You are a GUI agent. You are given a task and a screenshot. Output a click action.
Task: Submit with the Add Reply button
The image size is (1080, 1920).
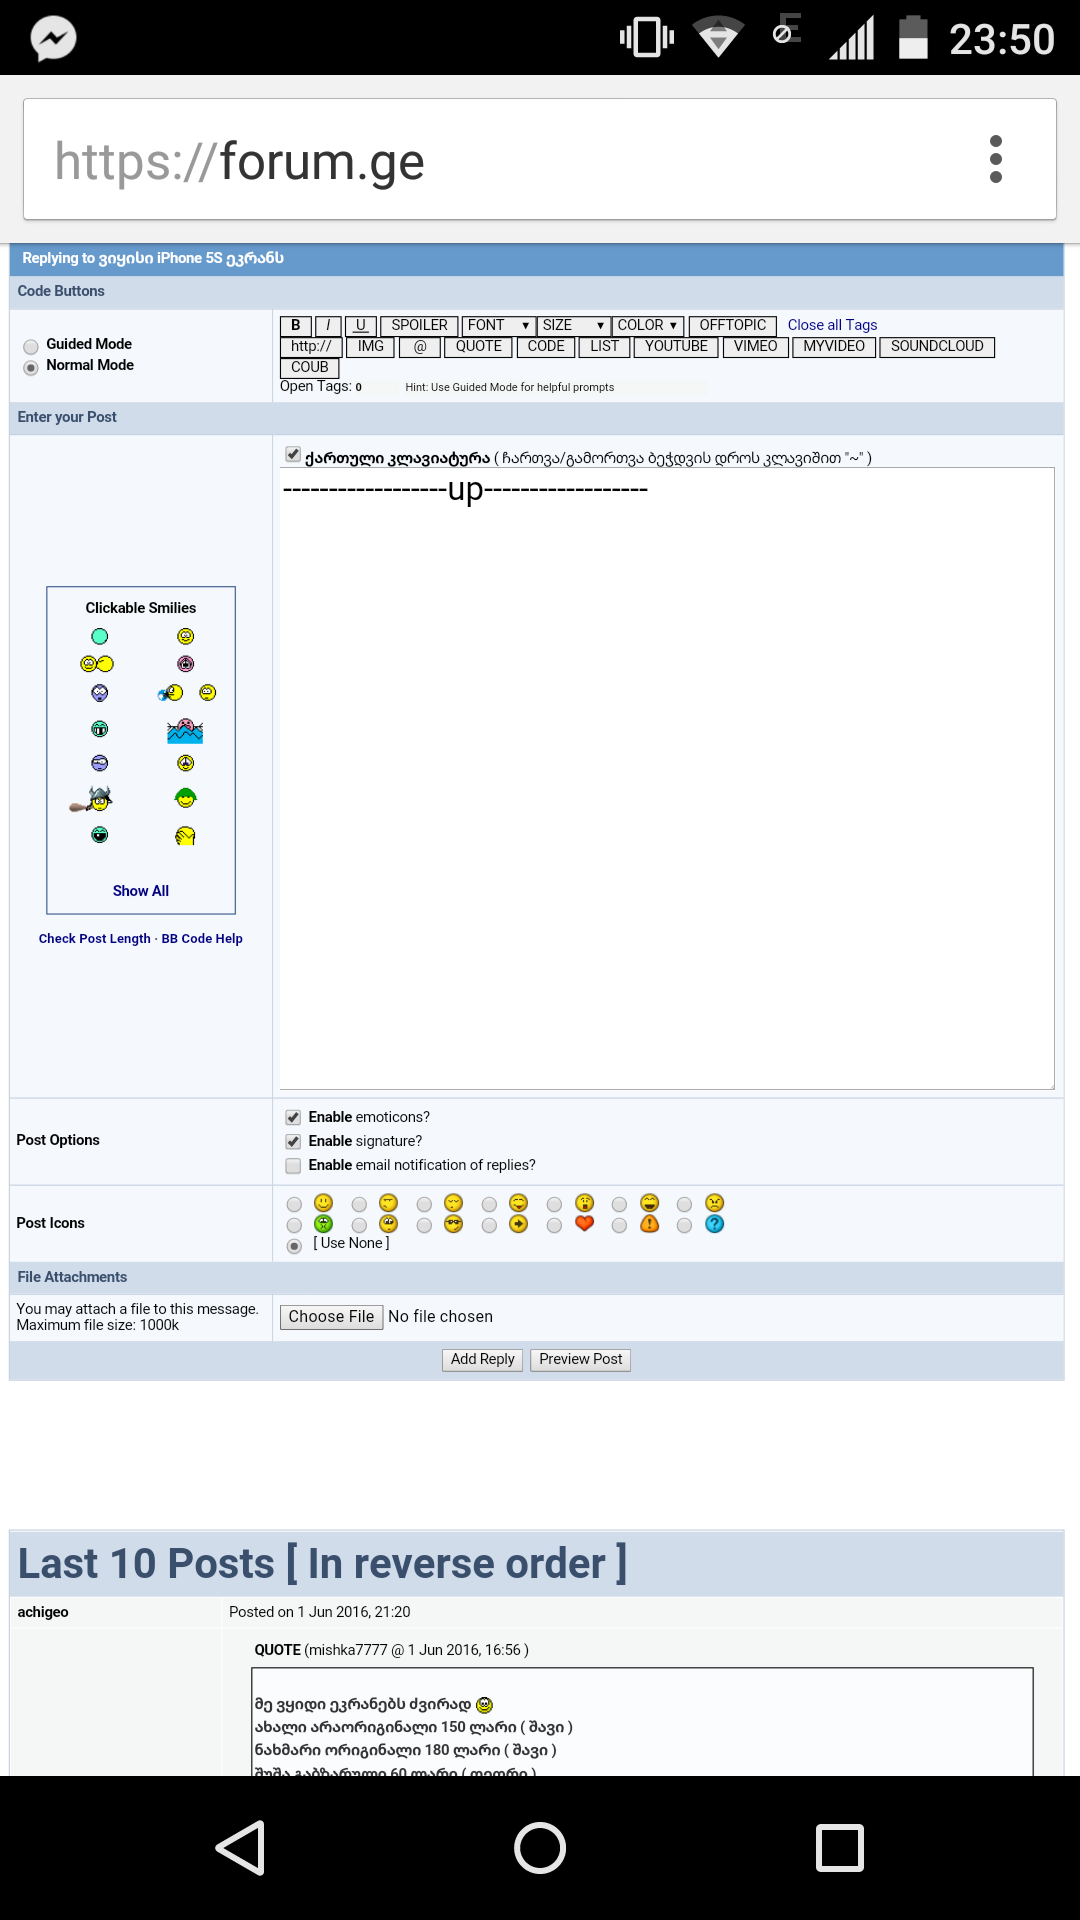[x=482, y=1360]
